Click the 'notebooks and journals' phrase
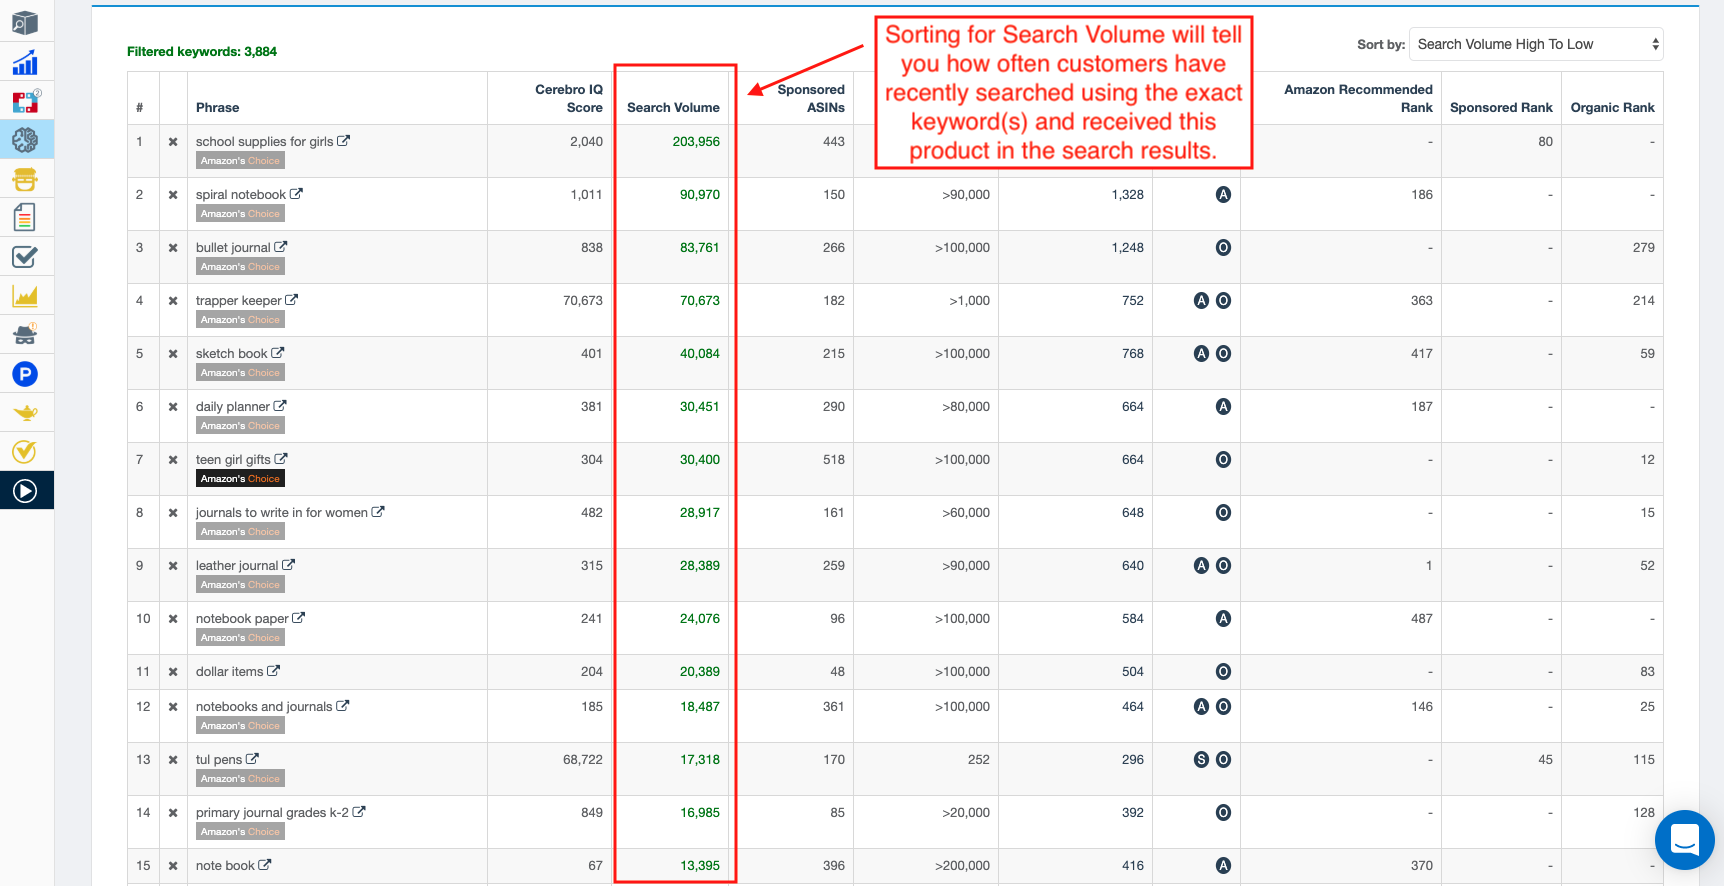 [264, 707]
